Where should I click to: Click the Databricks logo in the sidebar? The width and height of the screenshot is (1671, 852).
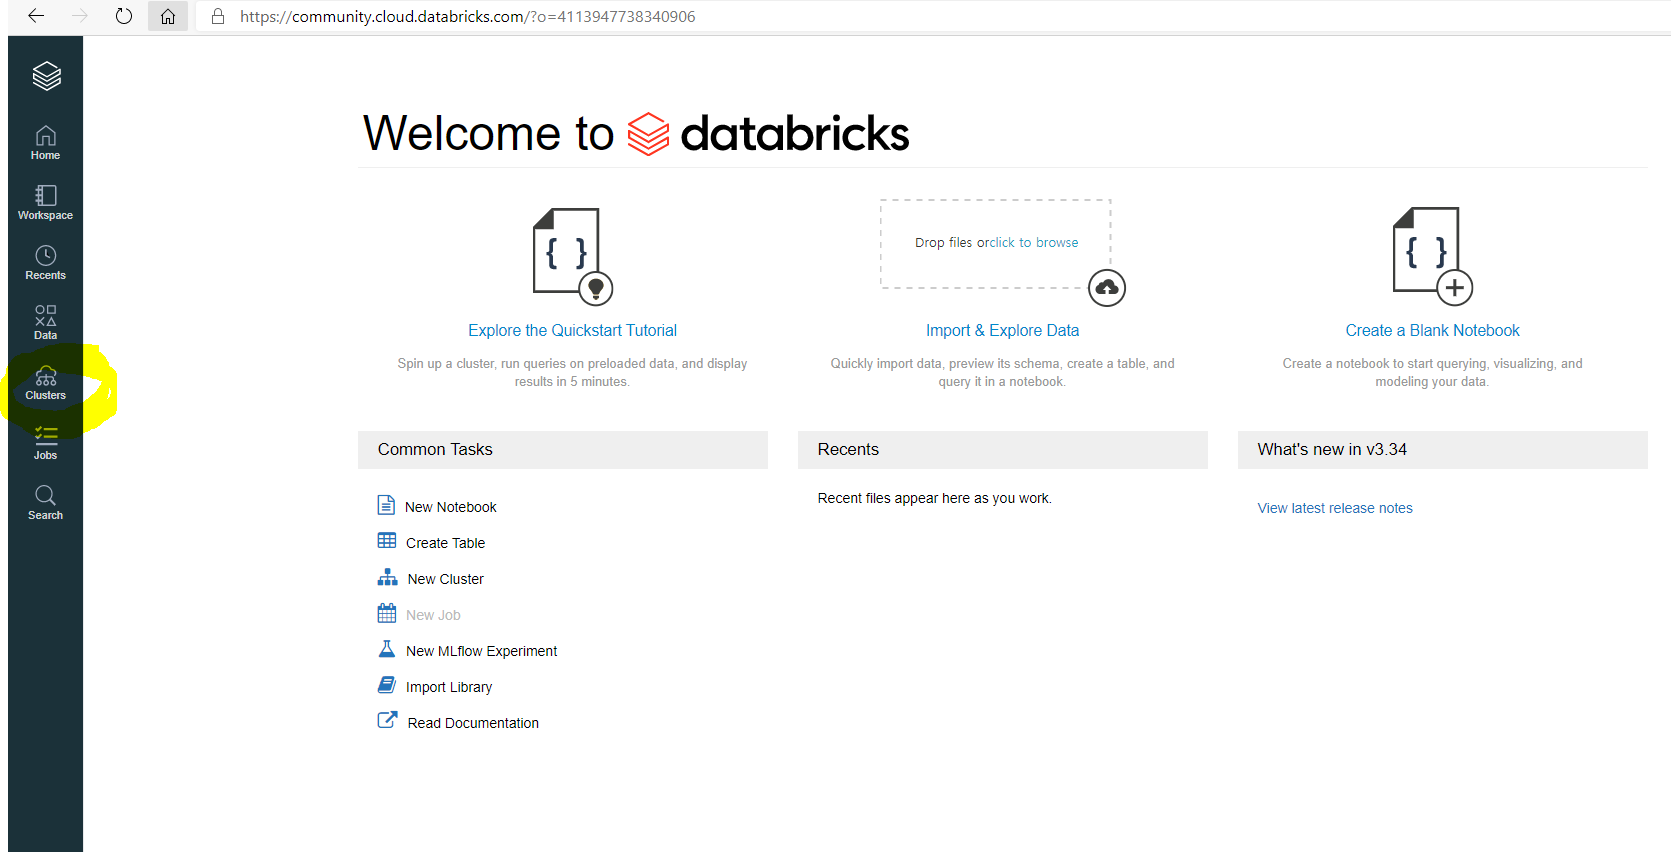[x=46, y=76]
